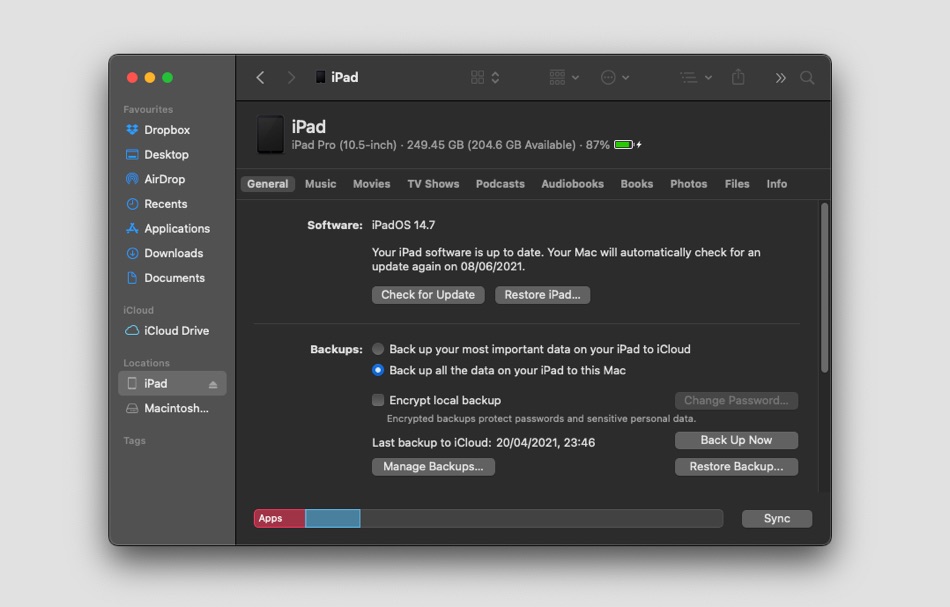This screenshot has width=950, height=607.
Task: Toggle the view switcher up-down arrows
Action: 495,77
